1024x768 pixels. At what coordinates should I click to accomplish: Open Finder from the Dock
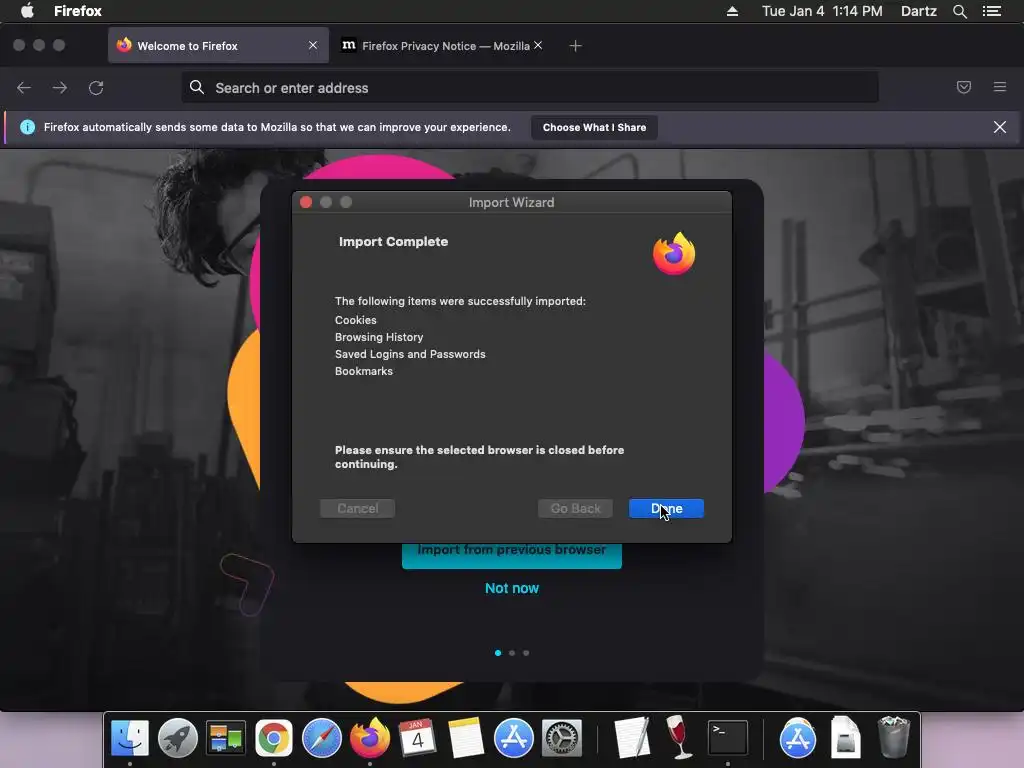pyautogui.click(x=130, y=738)
